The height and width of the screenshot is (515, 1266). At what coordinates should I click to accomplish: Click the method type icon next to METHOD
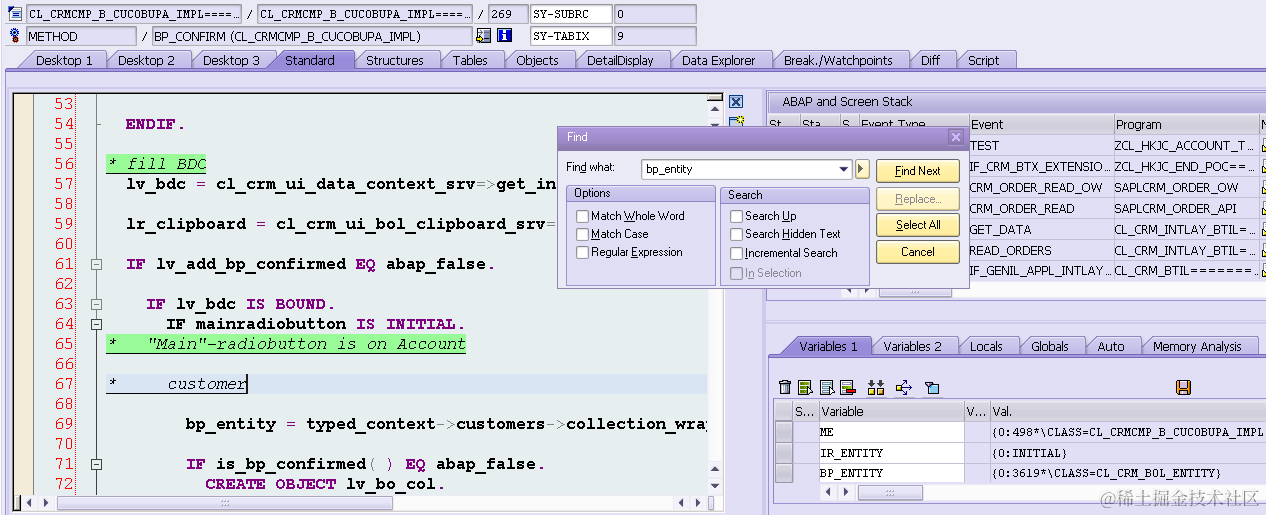[15, 36]
